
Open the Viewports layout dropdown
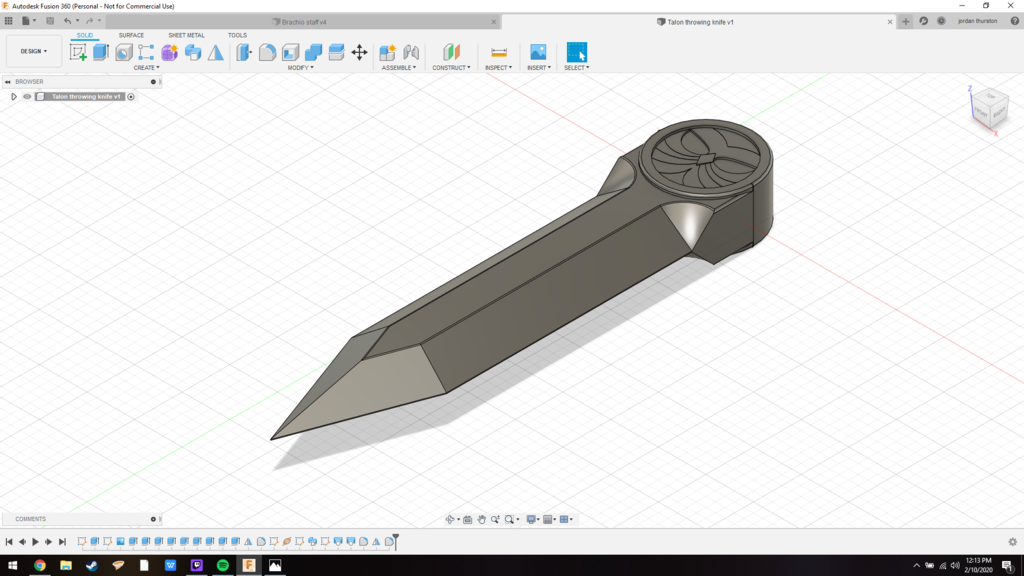566,519
